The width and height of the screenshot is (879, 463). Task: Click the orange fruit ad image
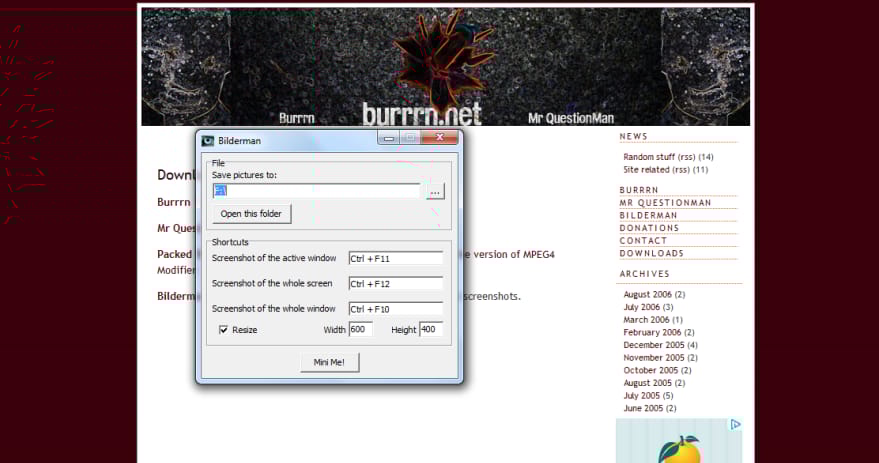[679, 441]
